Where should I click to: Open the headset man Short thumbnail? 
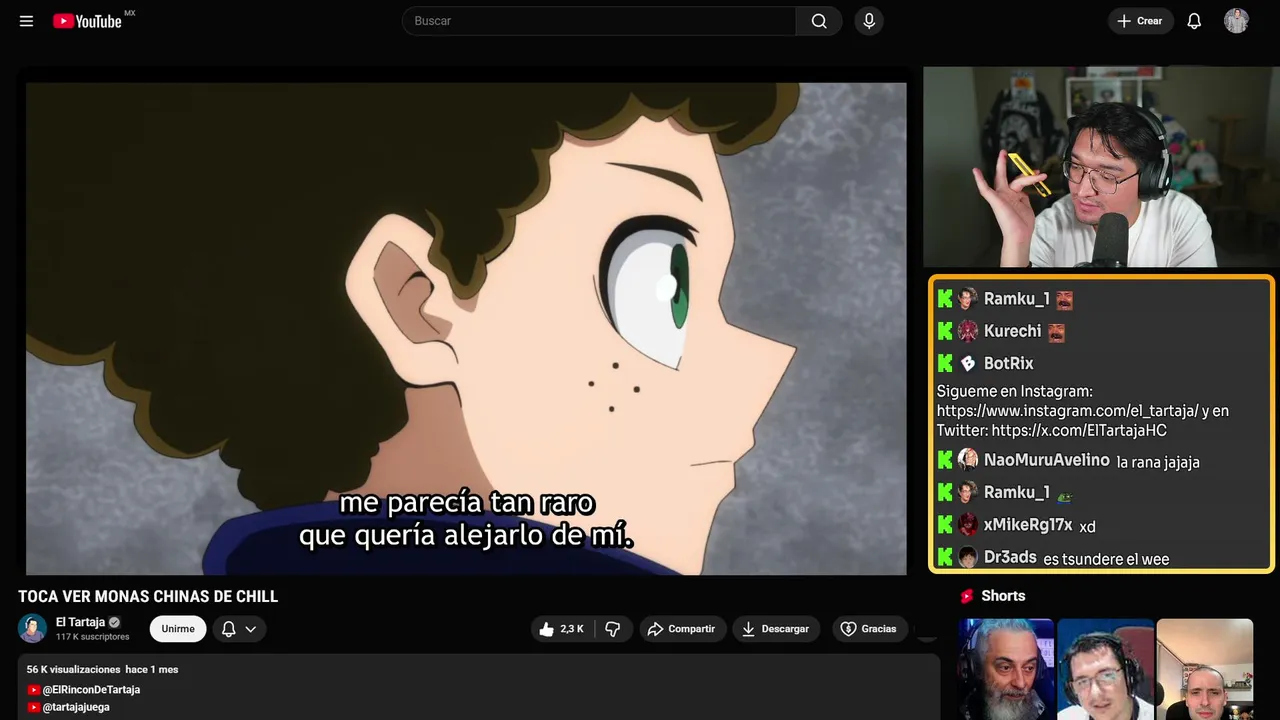(x=1105, y=669)
